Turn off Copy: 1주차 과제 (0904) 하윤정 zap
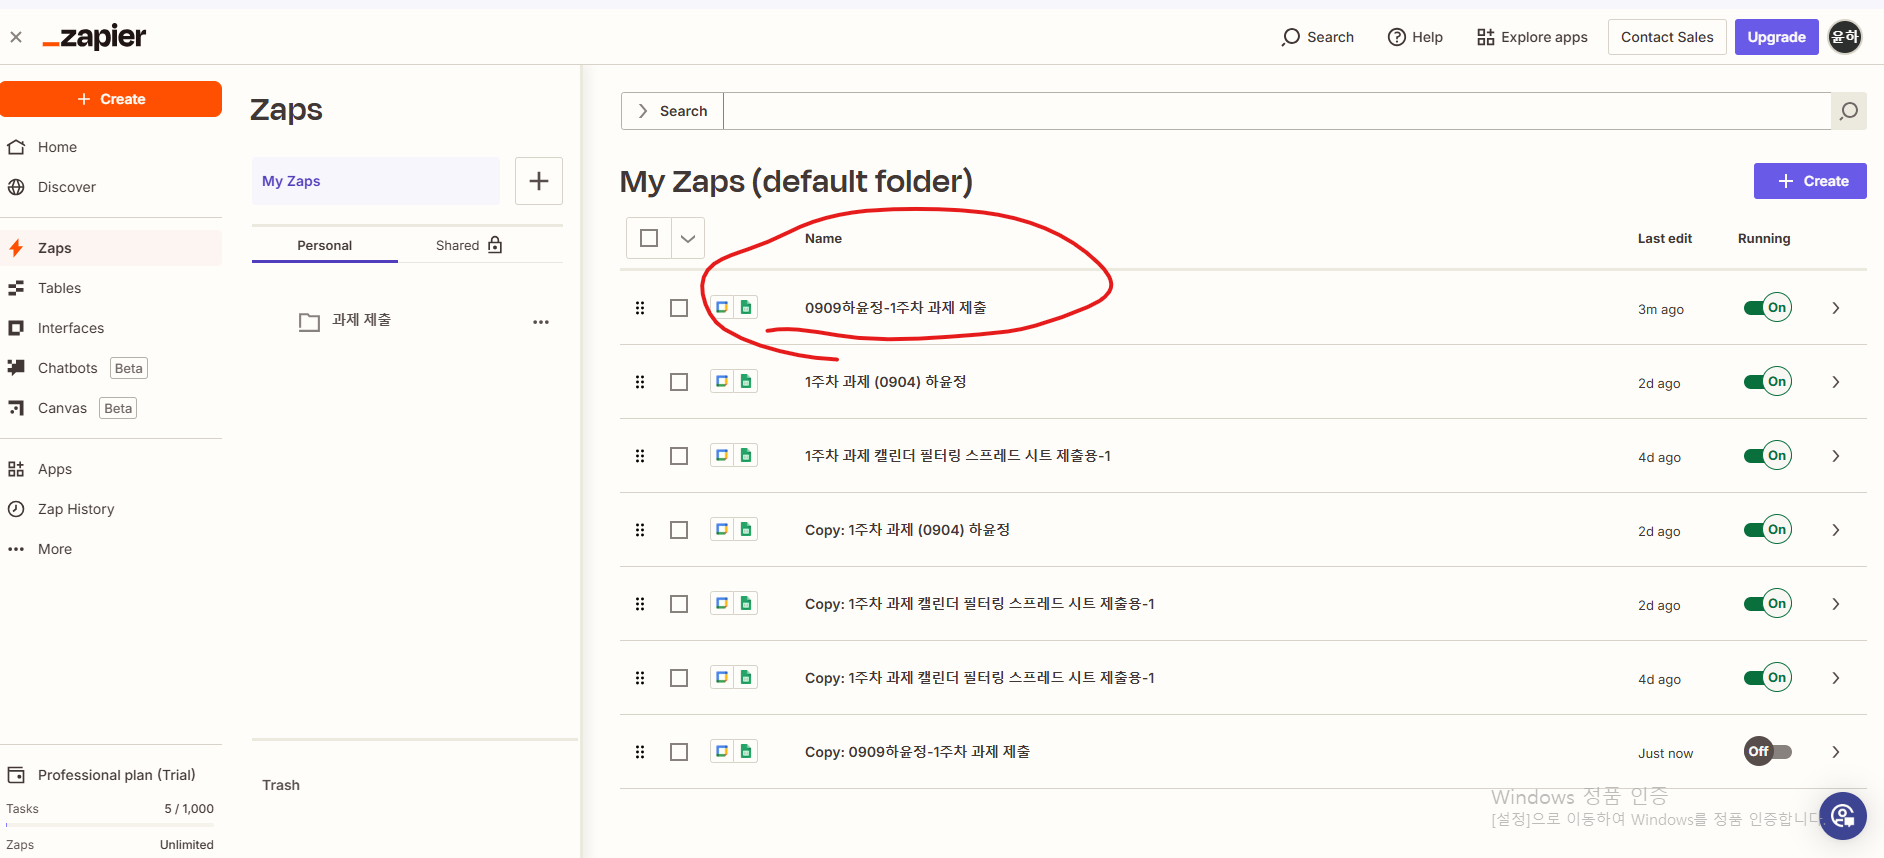Viewport: 1884px width, 858px height. (1768, 529)
